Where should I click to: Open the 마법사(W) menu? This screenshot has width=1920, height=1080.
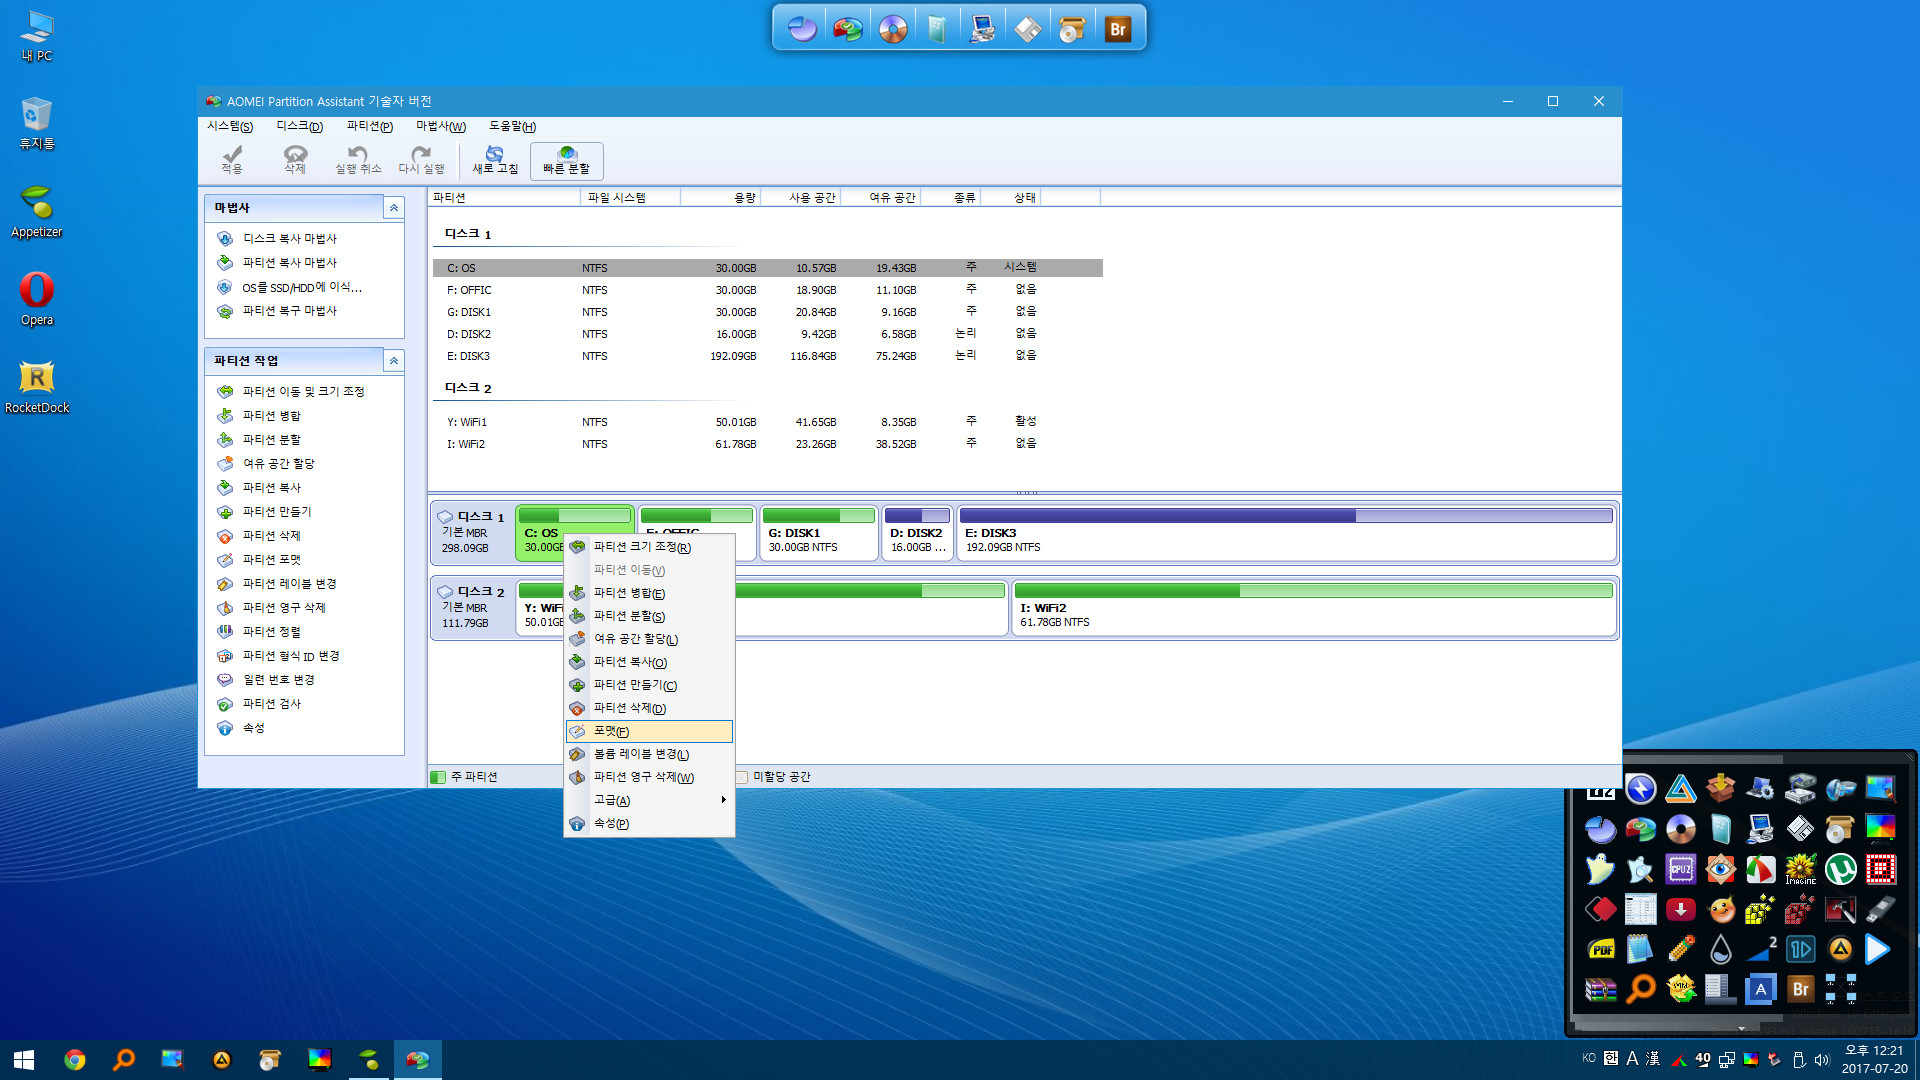click(x=441, y=126)
